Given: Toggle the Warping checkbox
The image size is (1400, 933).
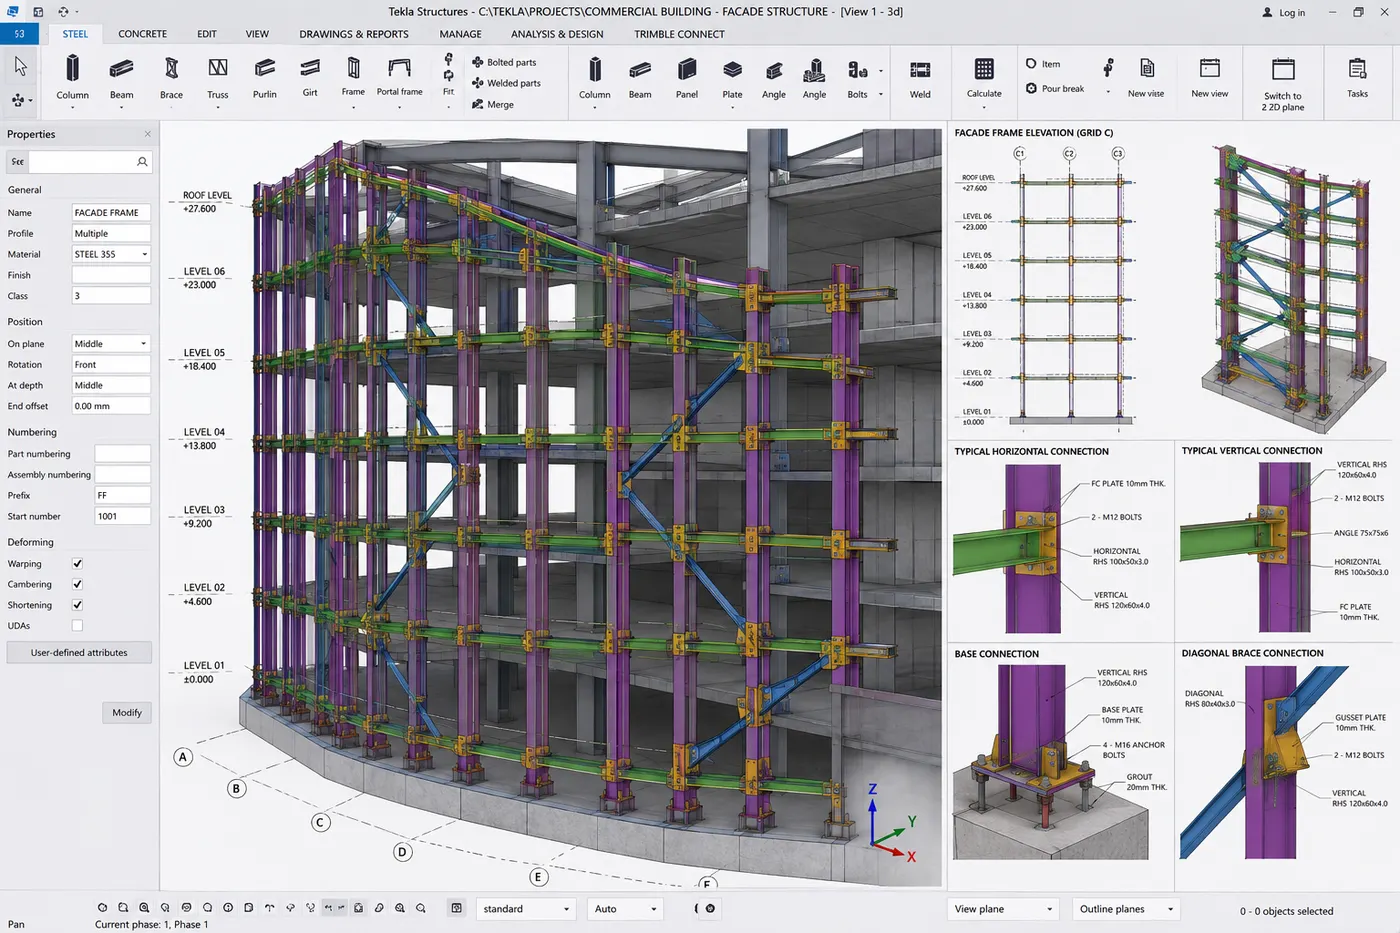Looking at the screenshot, I should pyautogui.click(x=77, y=563).
